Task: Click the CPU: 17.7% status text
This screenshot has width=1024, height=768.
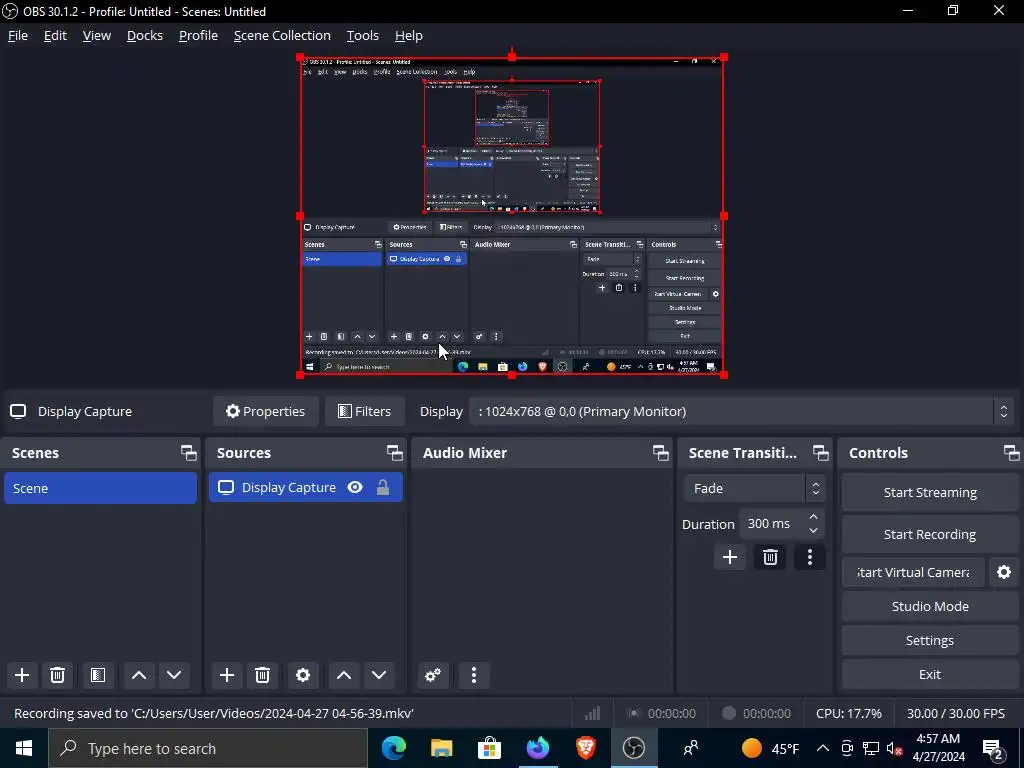Action: [x=848, y=713]
